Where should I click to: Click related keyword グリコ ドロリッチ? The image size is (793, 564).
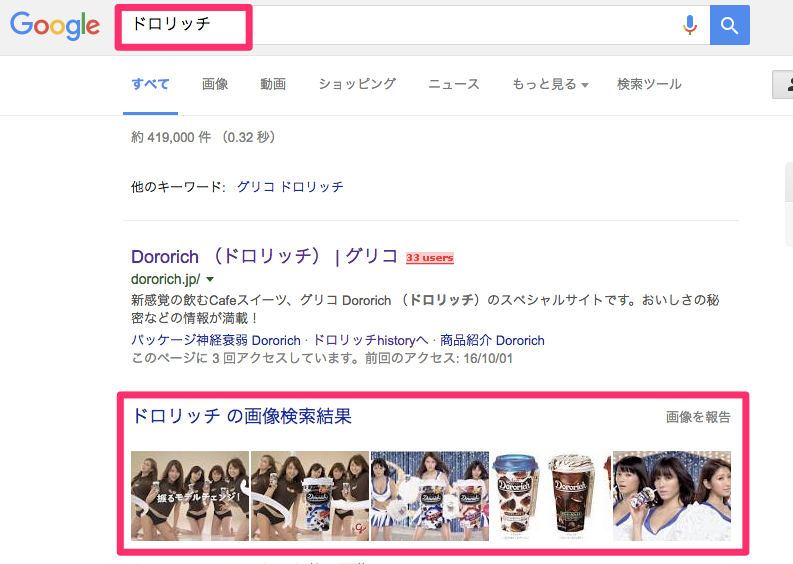(290, 187)
